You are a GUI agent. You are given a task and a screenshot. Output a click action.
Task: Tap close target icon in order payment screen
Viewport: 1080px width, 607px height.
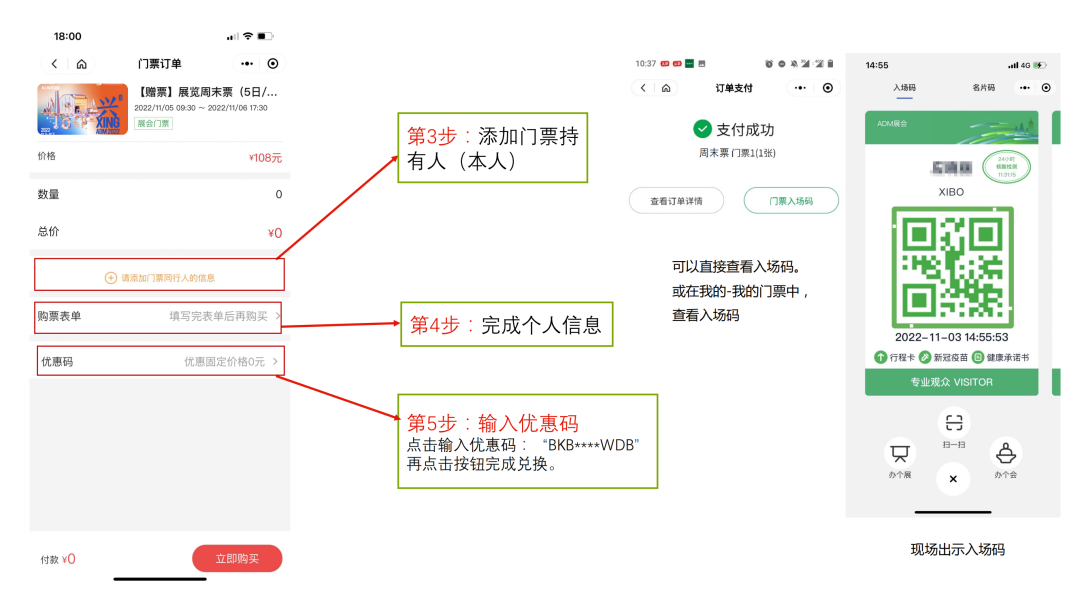coord(828,88)
